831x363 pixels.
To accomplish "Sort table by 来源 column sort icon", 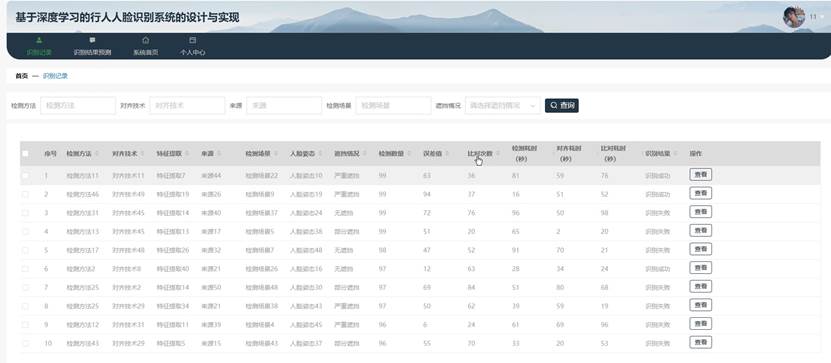I will [x=219, y=154].
